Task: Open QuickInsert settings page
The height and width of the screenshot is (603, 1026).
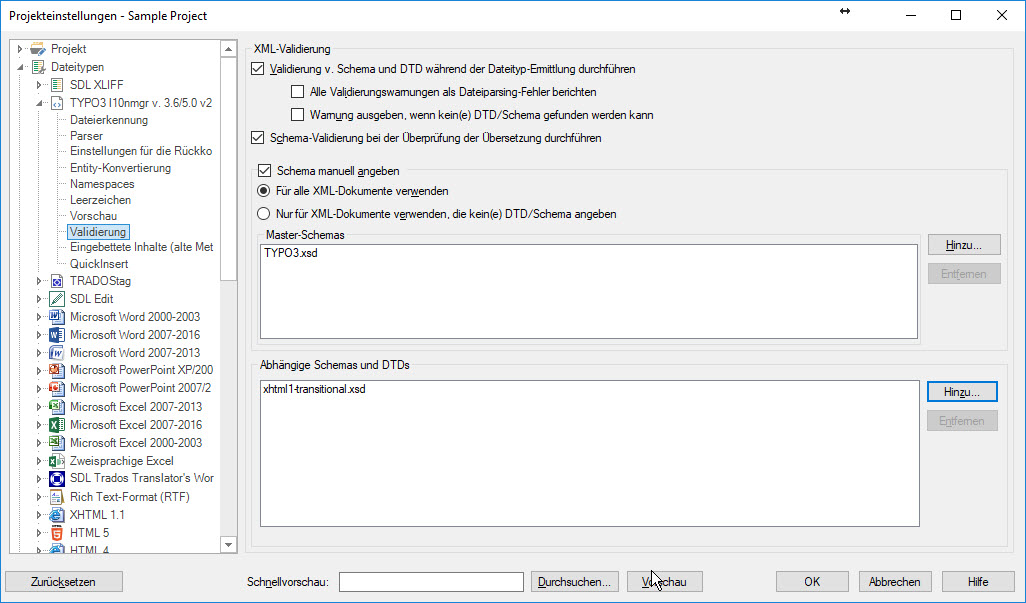Action: (99, 264)
